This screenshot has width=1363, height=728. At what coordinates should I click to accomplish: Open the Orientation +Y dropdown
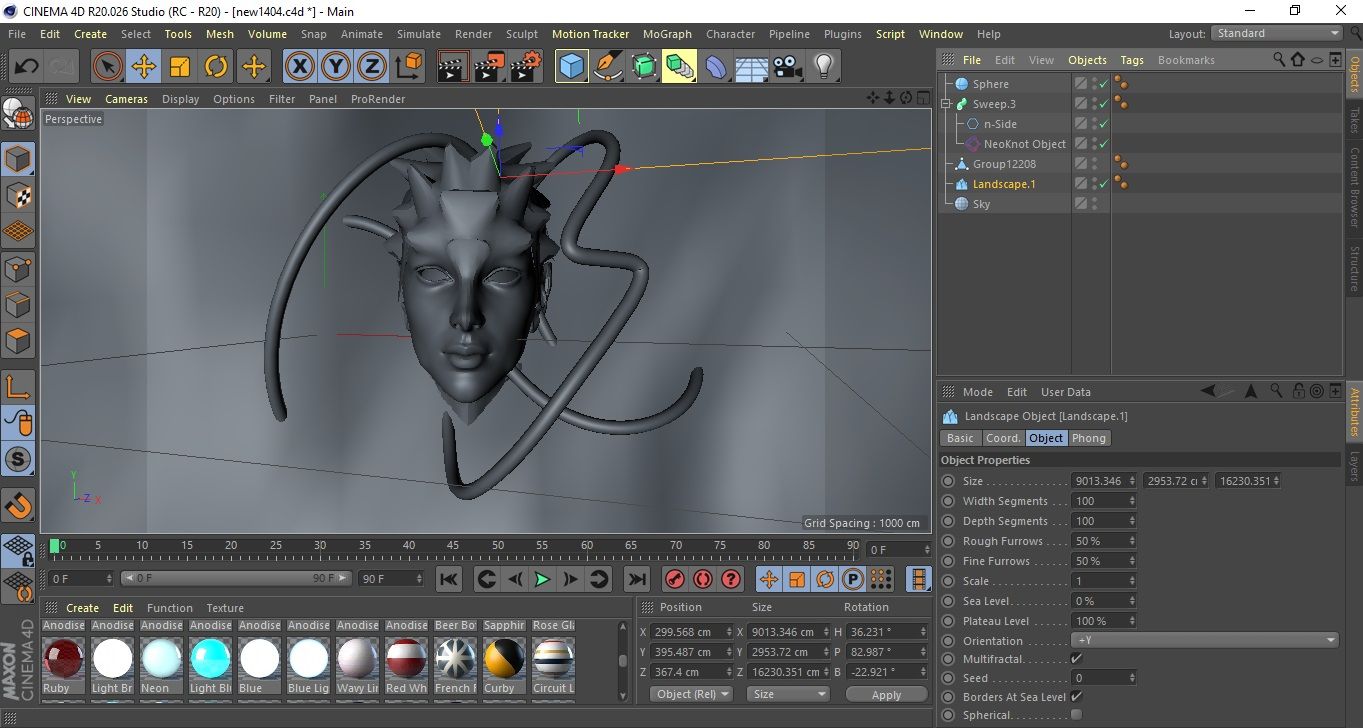click(1204, 640)
